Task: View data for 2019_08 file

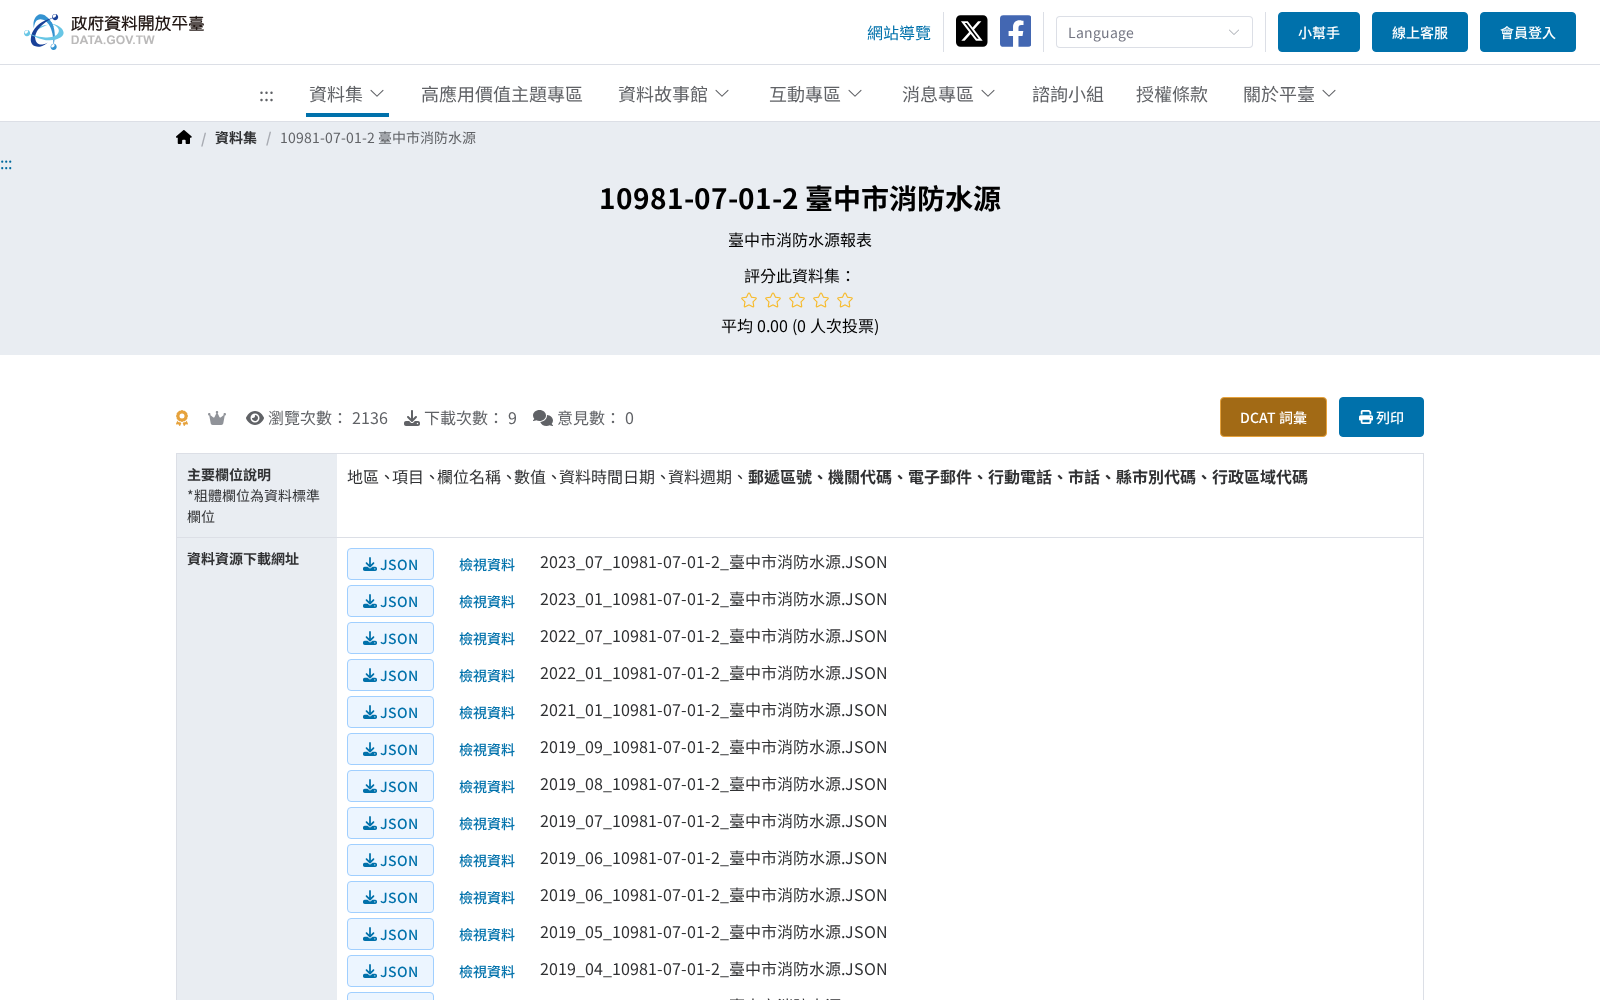Action: click(x=487, y=787)
